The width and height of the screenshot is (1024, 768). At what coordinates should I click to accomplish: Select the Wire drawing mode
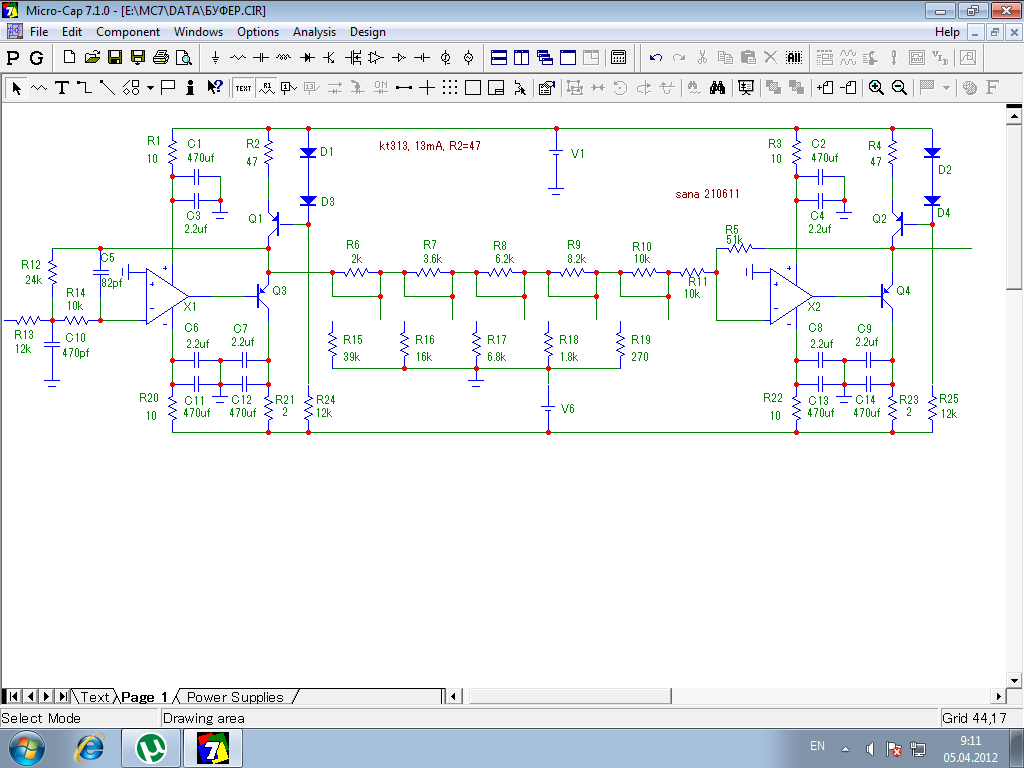point(84,88)
